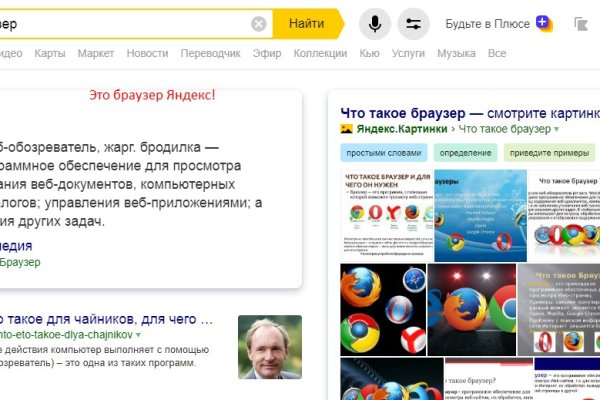Open the white slide thumbnail with browser icons row

[564, 216]
